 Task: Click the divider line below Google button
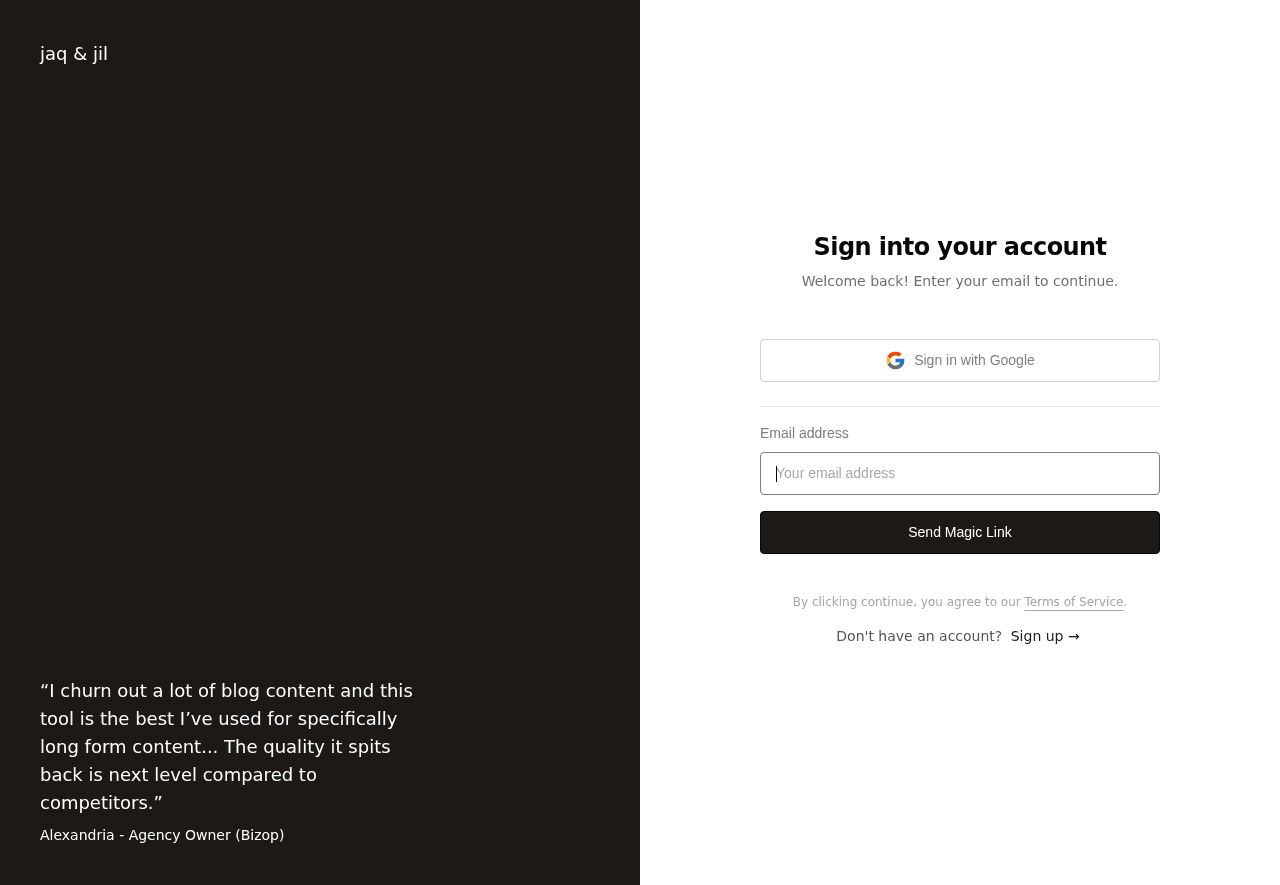[x=960, y=406]
